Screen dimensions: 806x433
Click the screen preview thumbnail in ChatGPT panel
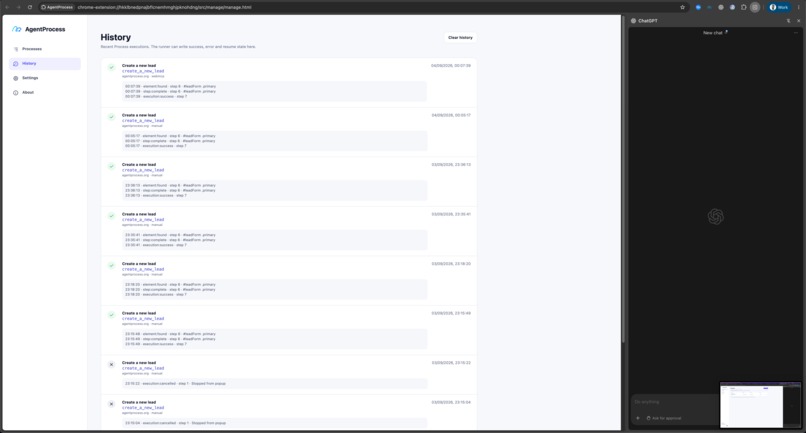(760, 405)
